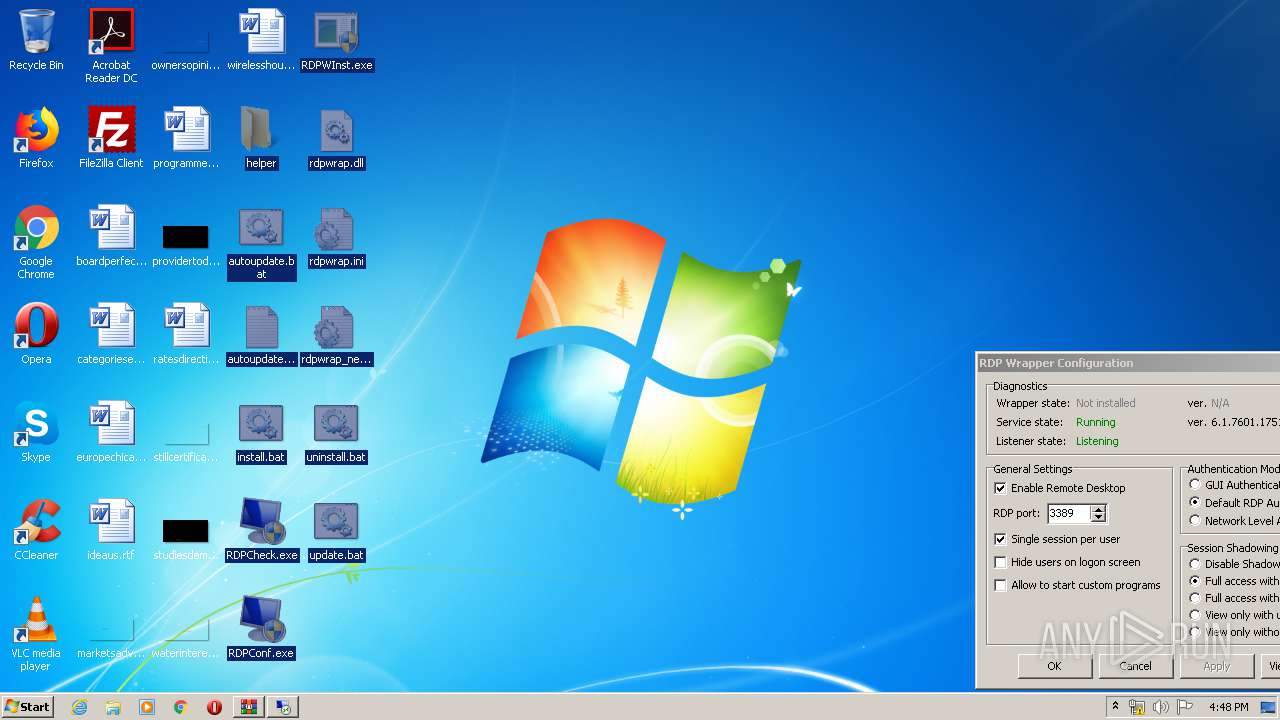
Task: Enable Hide users on logon screen
Action: (1000, 562)
